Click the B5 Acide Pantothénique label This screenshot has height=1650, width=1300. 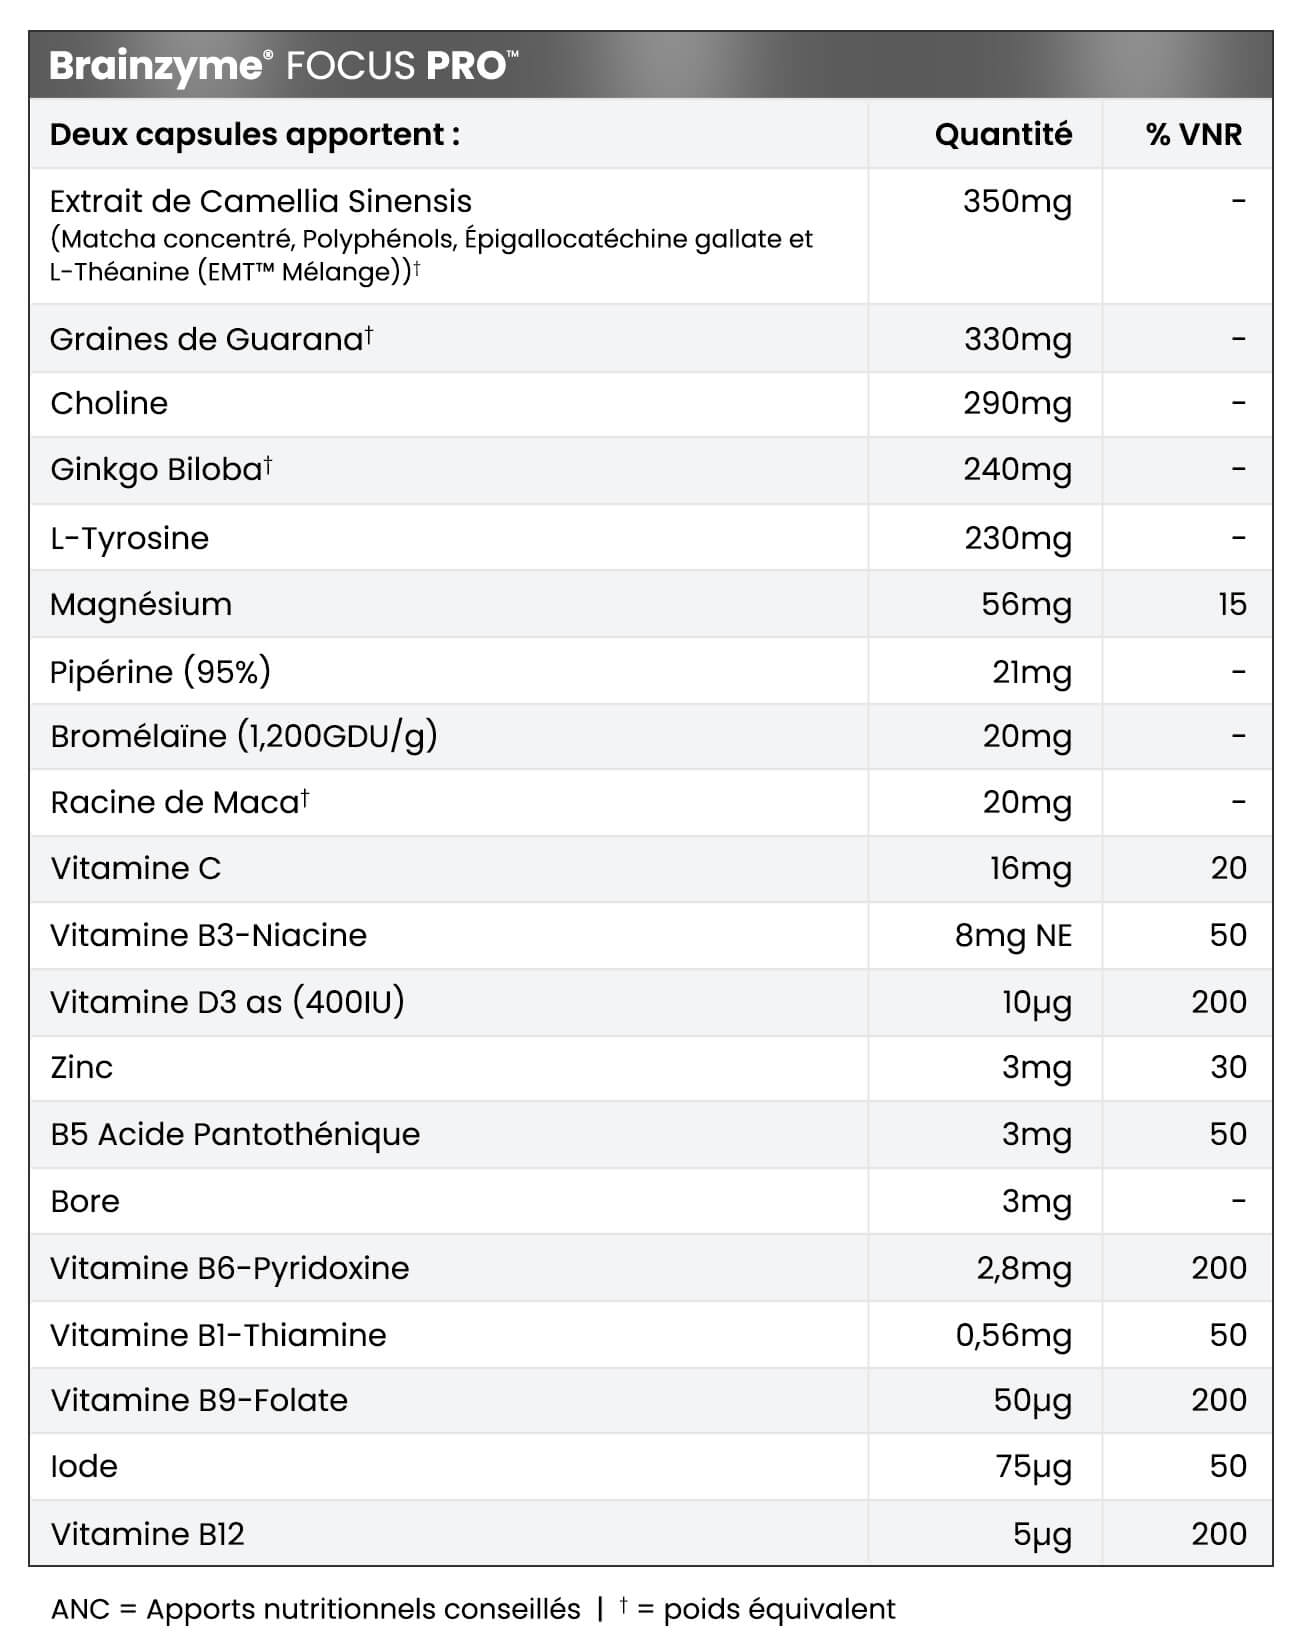tap(235, 1135)
